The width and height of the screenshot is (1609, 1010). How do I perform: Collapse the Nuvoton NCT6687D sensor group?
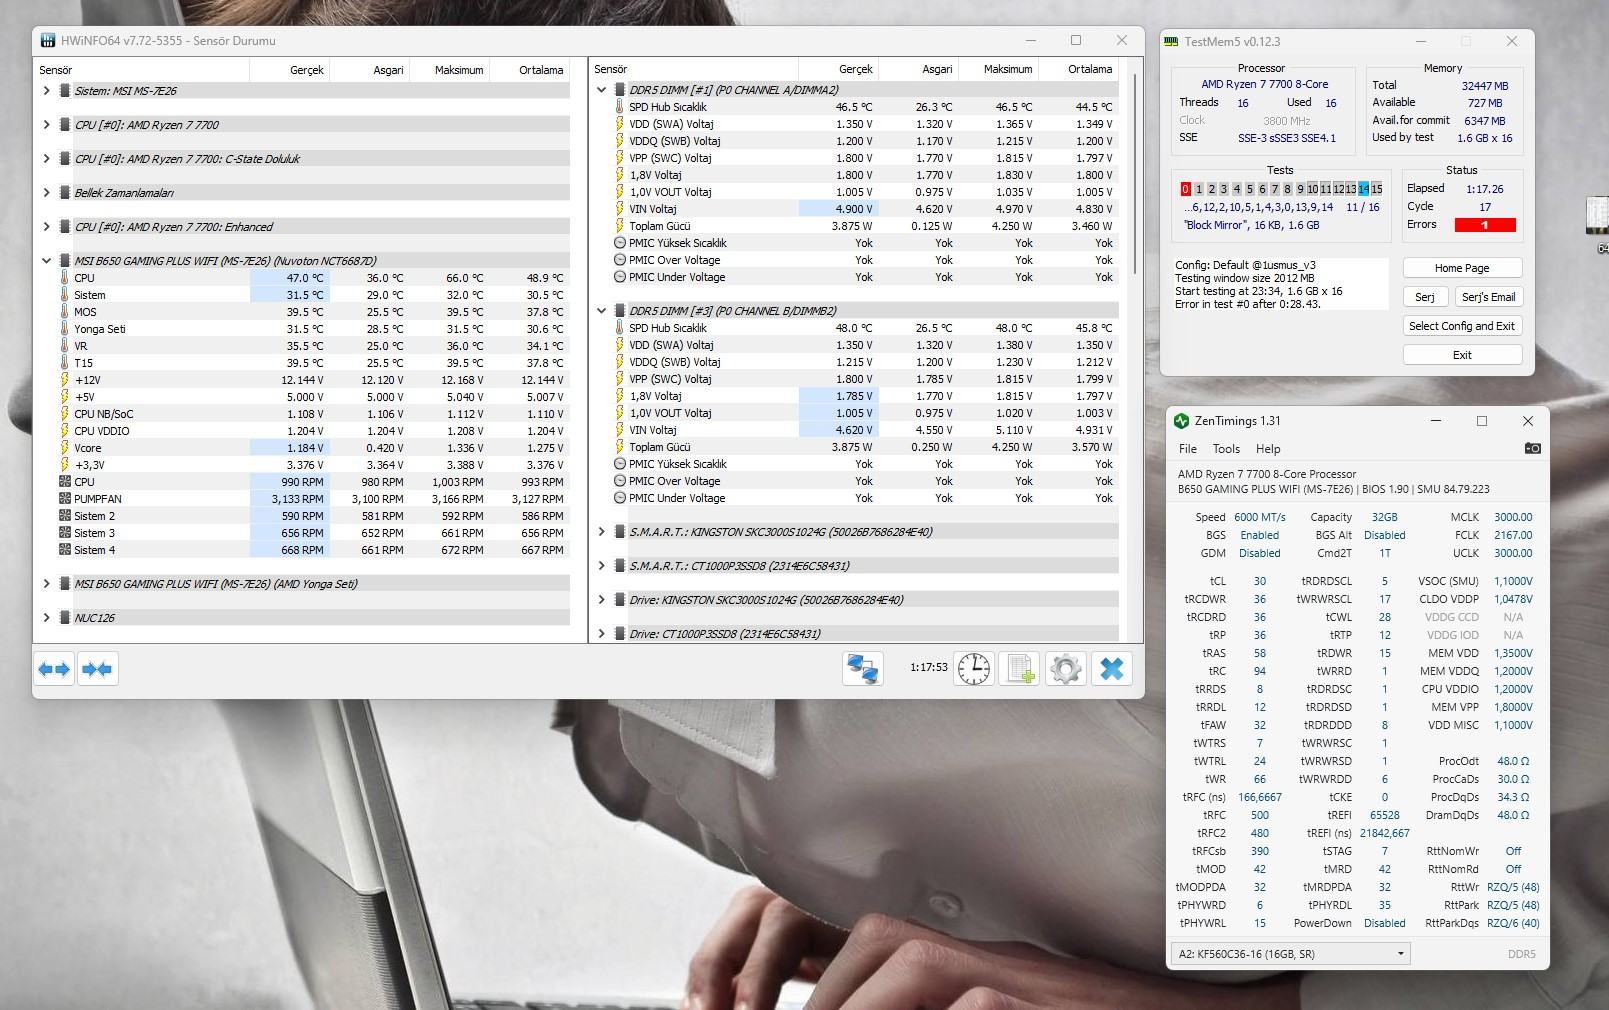46,260
